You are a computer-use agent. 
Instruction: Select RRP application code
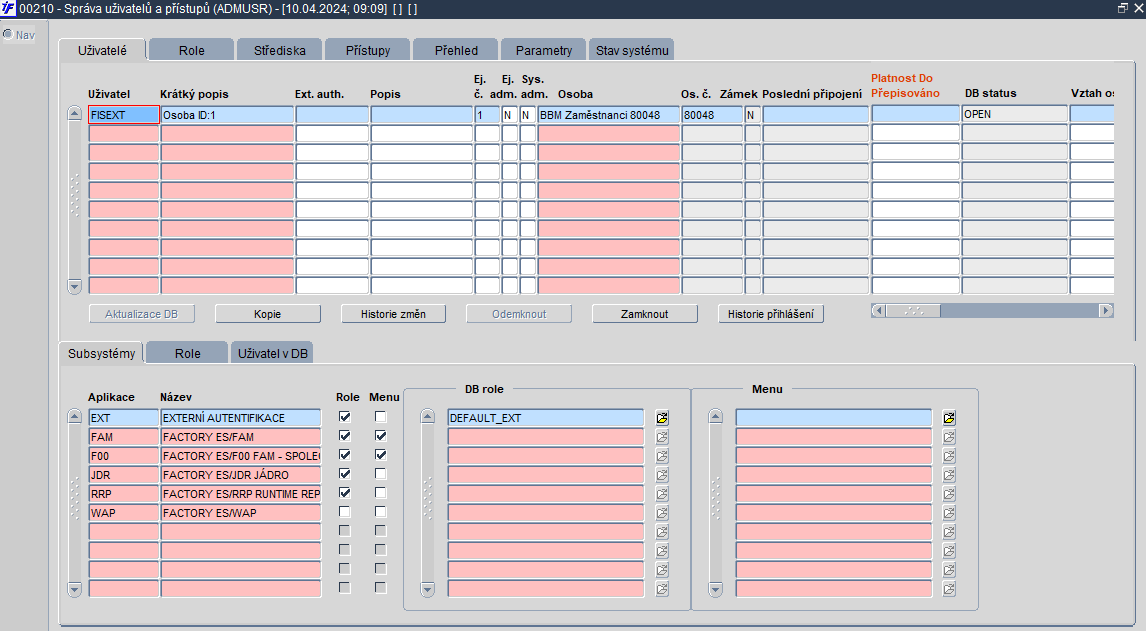[124, 494]
